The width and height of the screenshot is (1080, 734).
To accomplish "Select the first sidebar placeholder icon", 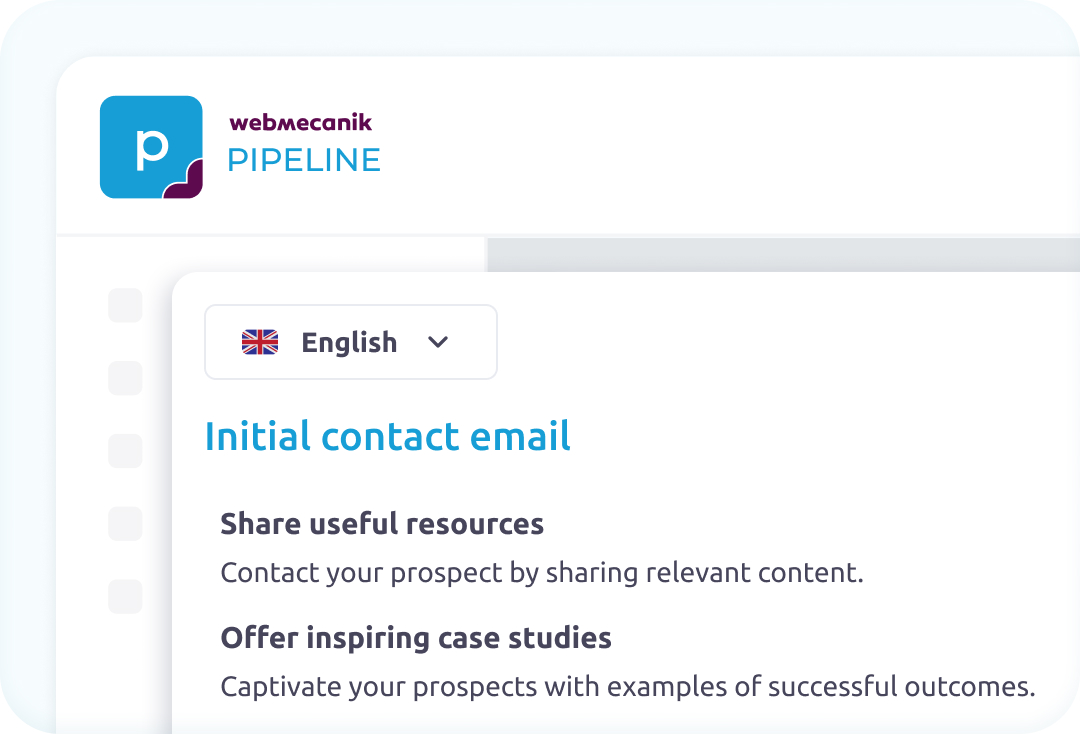I will [125, 306].
